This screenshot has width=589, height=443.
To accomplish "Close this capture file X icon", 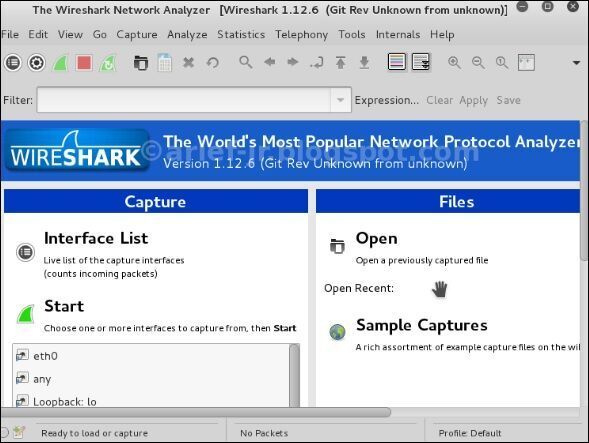I will click(x=189, y=62).
